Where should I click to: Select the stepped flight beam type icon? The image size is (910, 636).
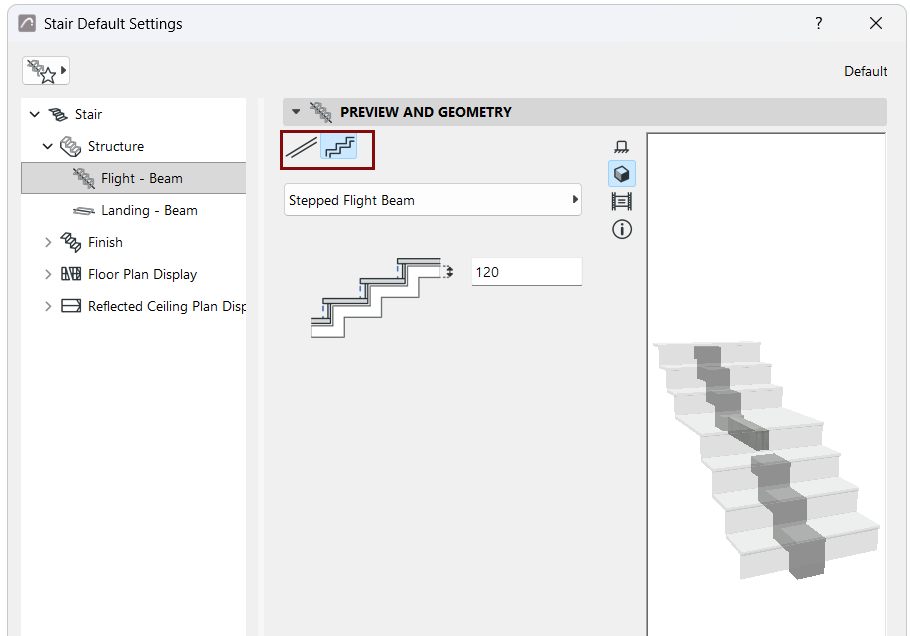340,147
